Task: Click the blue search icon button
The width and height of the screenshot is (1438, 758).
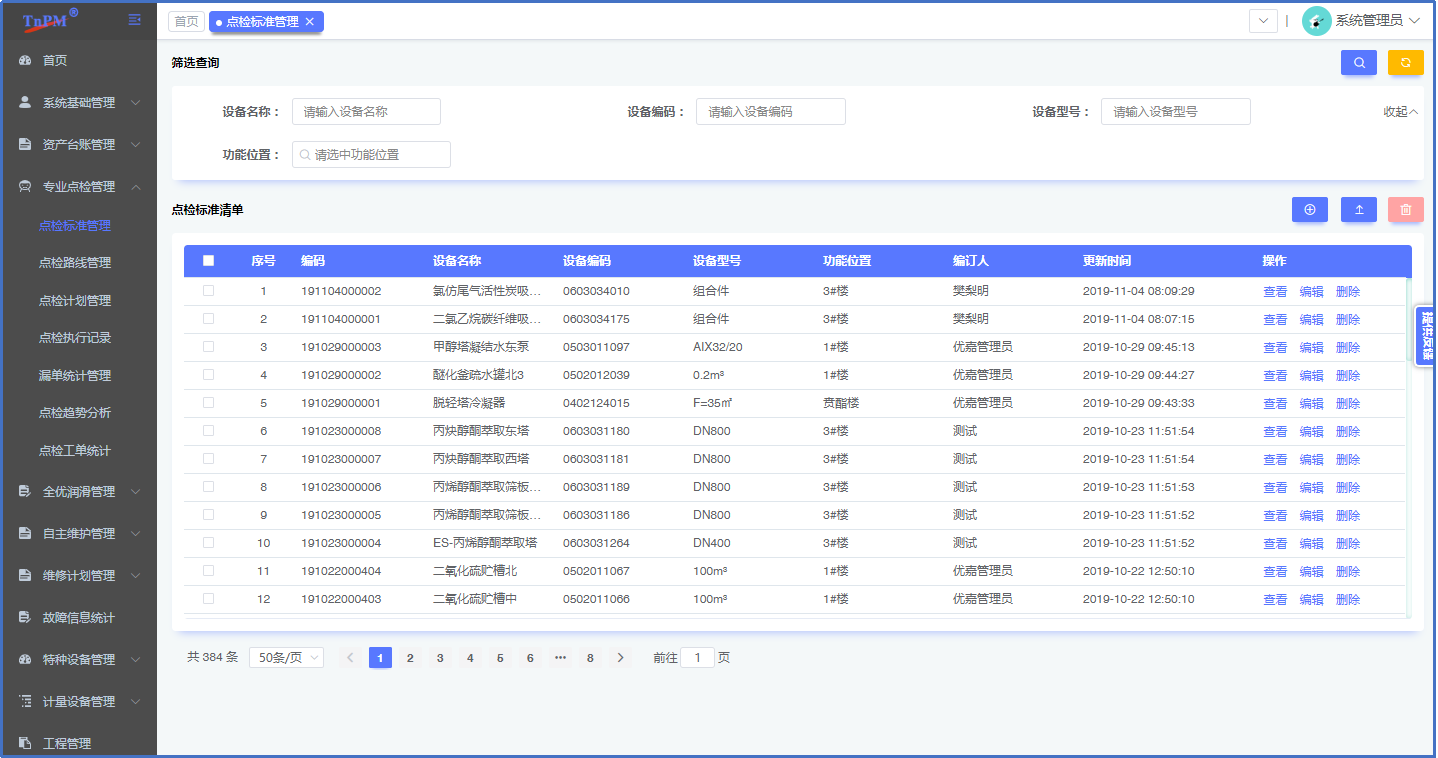Action: click(x=1358, y=63)
